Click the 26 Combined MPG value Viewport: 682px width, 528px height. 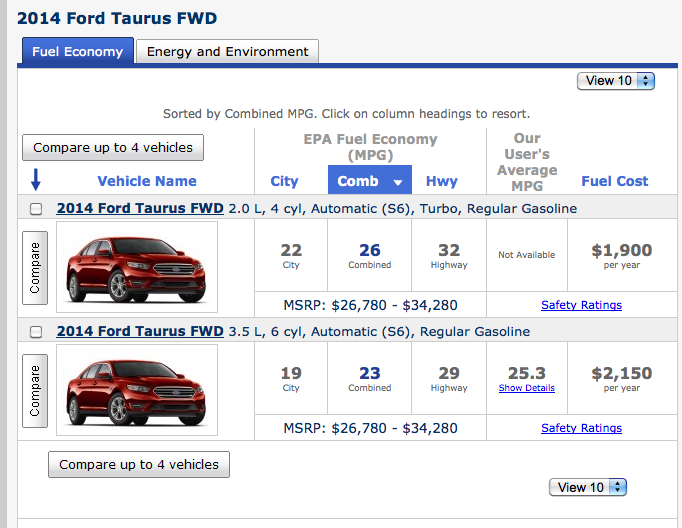(370, 251)
